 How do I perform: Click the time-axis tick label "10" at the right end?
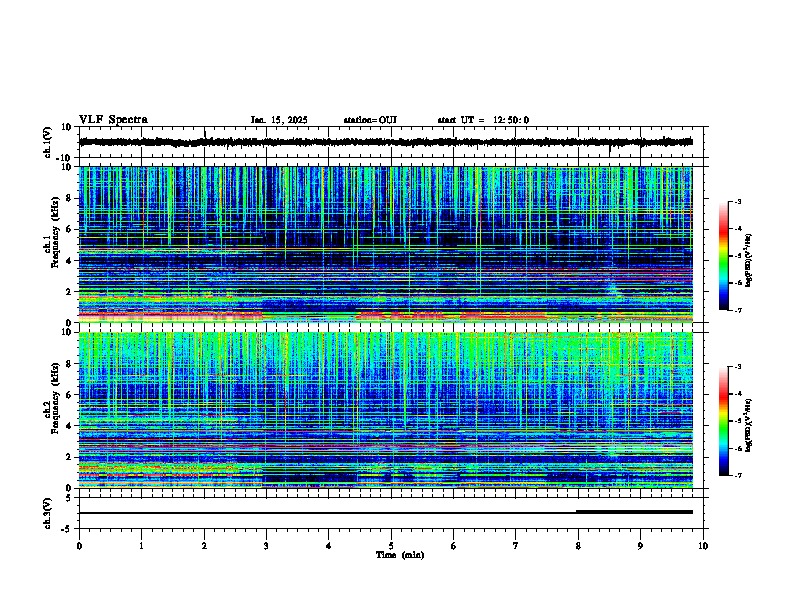click(x=703, y=546)
